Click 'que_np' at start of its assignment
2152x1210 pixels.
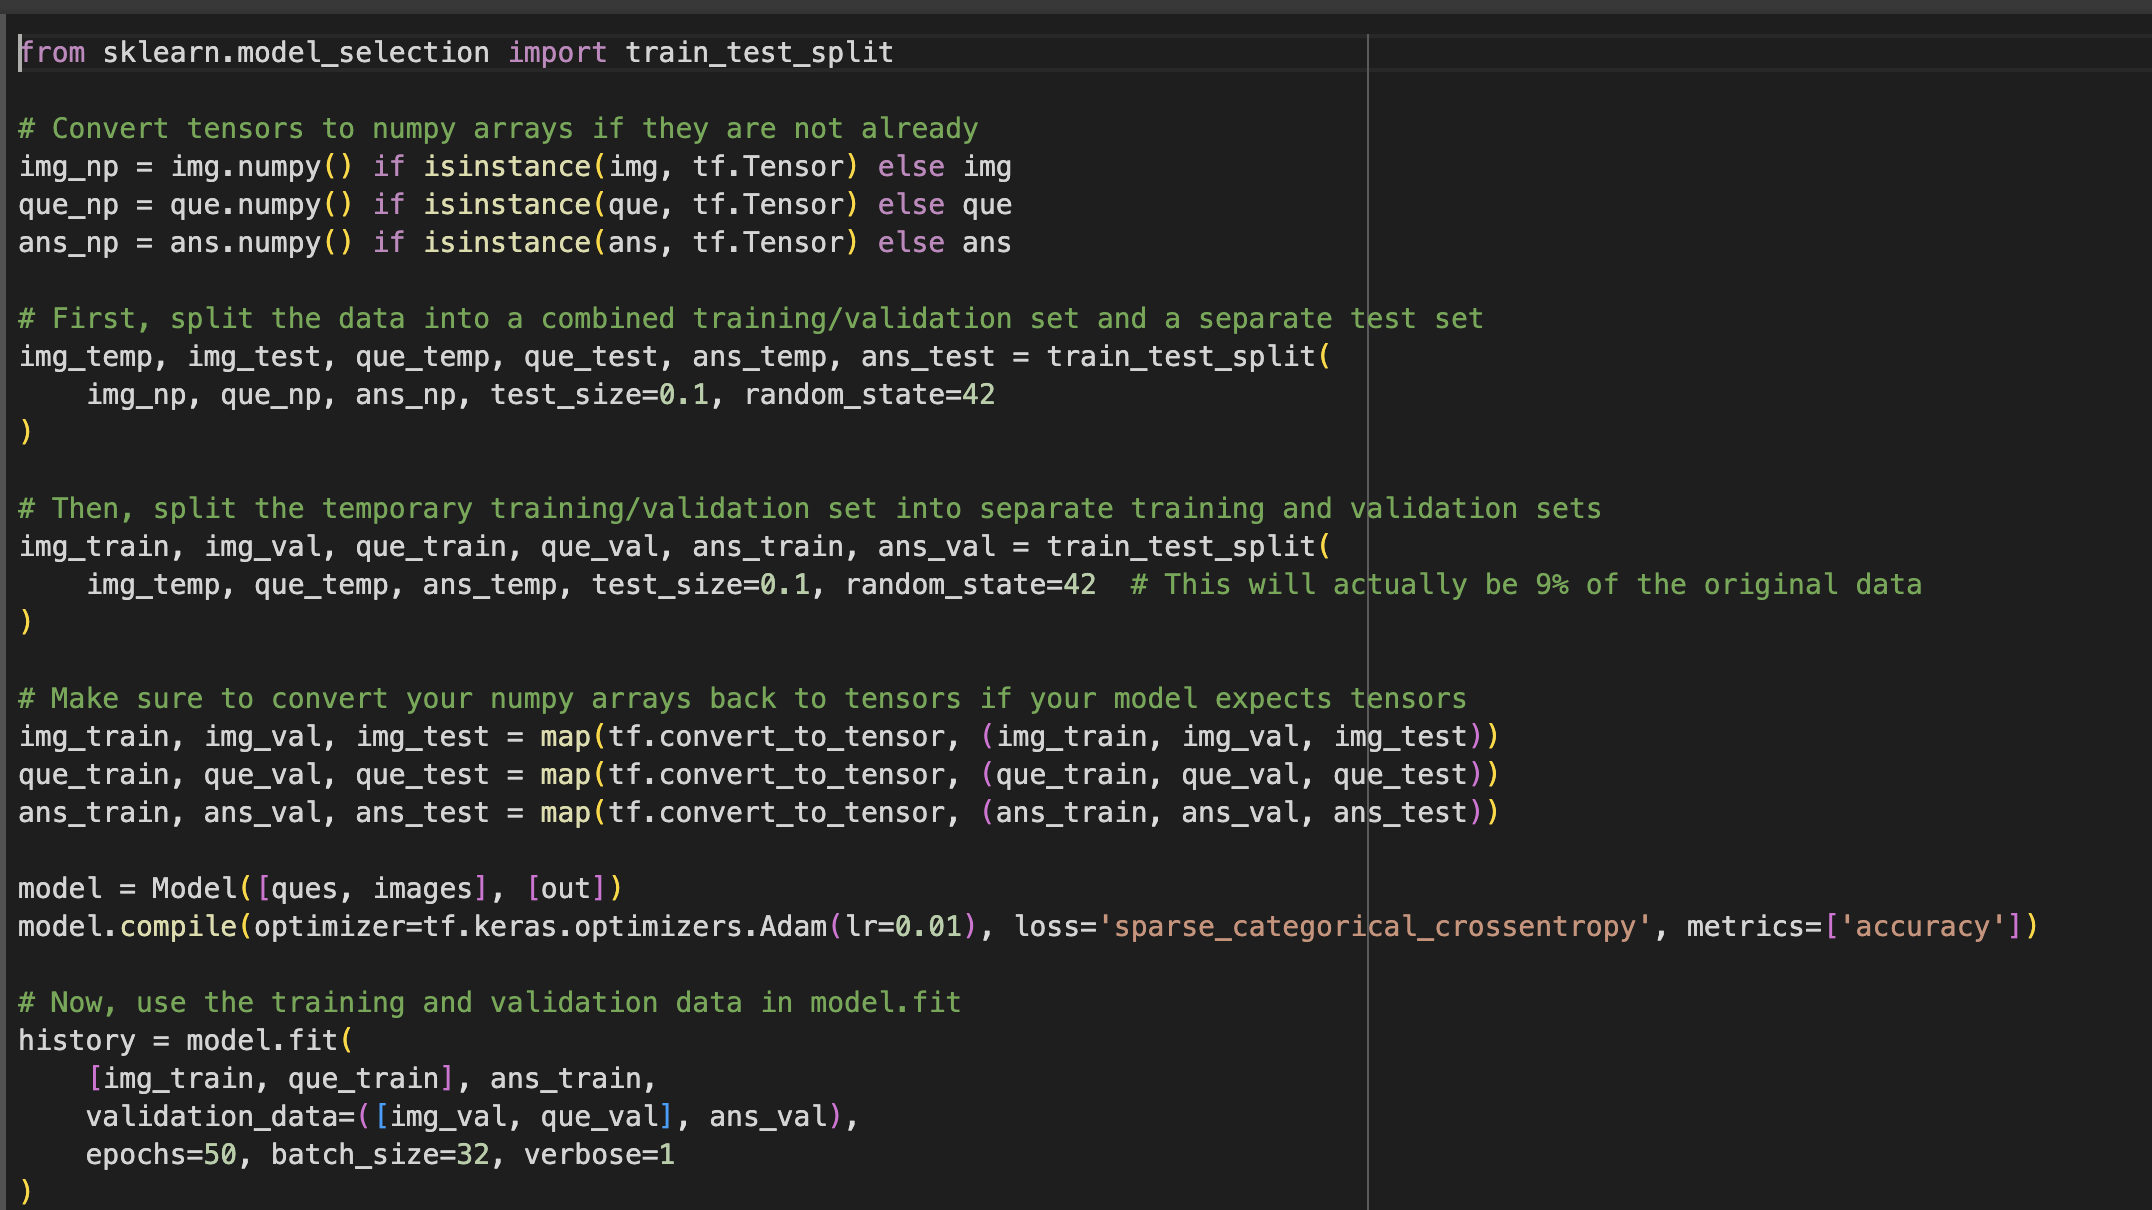click(68, 204)
